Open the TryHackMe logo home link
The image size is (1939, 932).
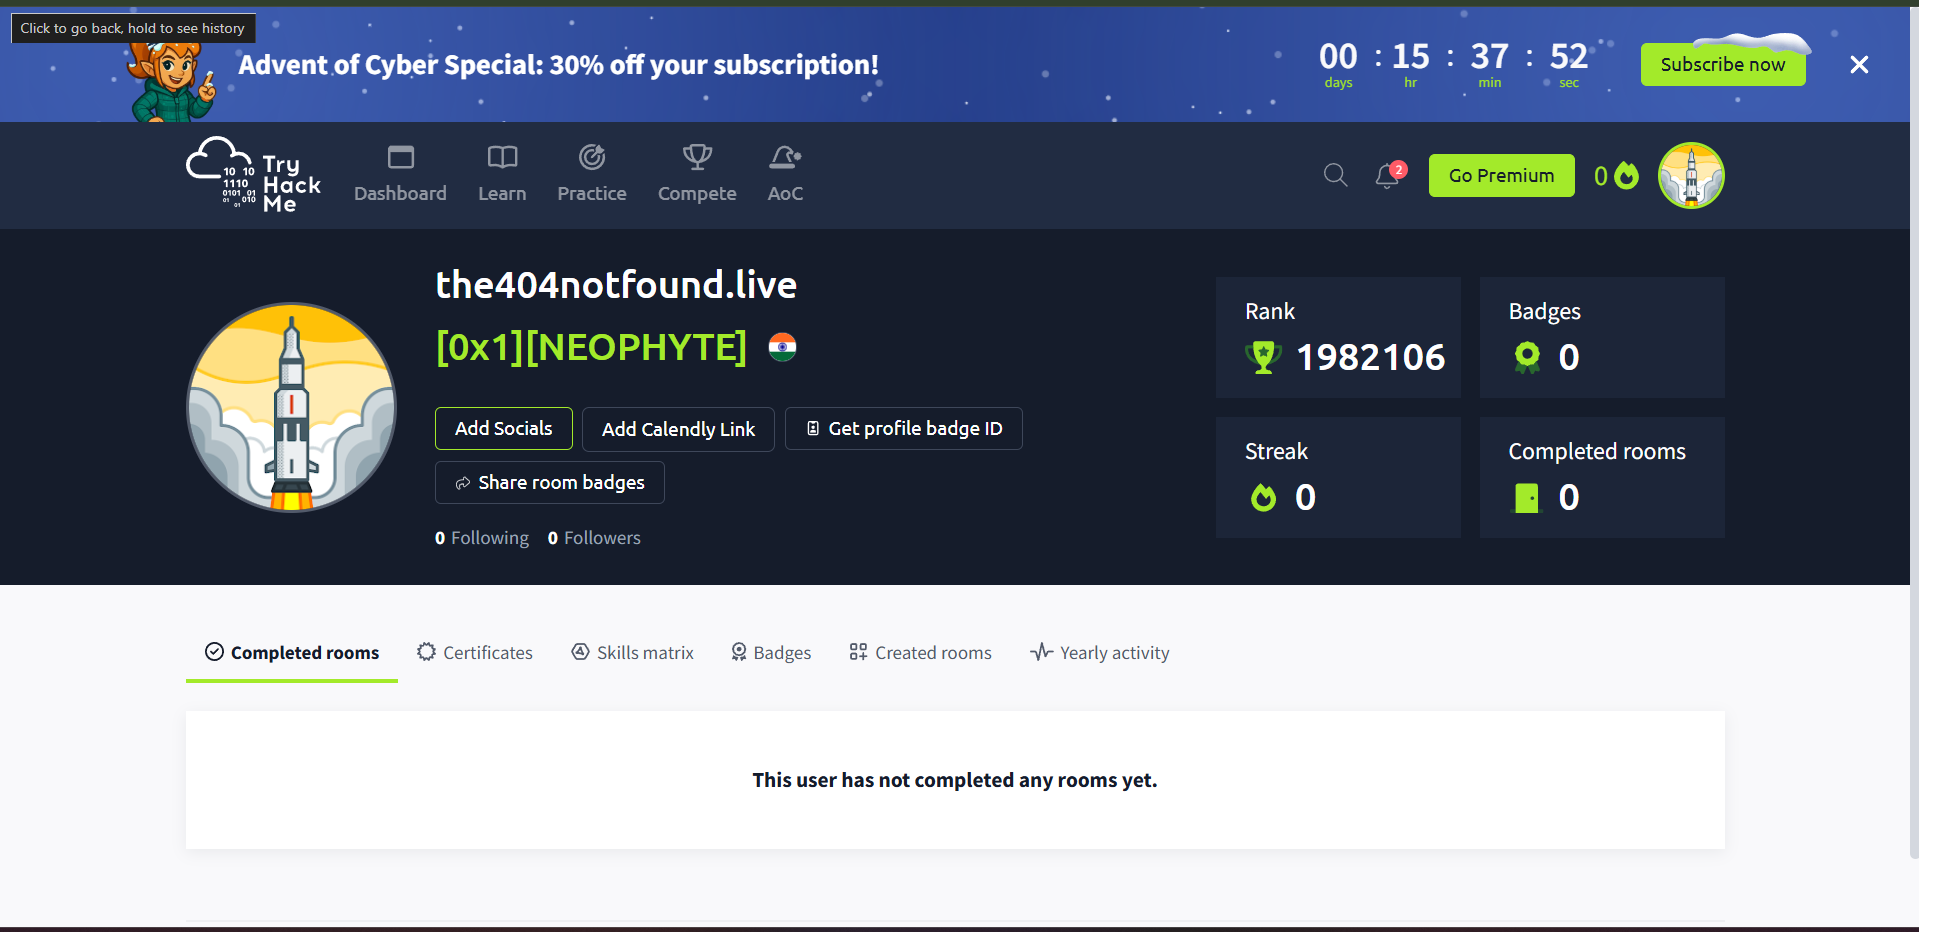pyautogui.click(x=254, y=175)
